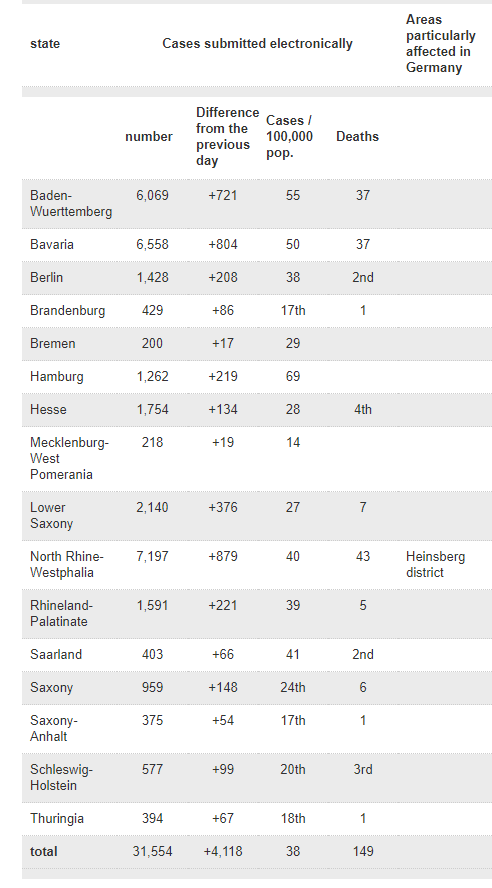
Task: Select the Hesse state cell
Action: 48,409
